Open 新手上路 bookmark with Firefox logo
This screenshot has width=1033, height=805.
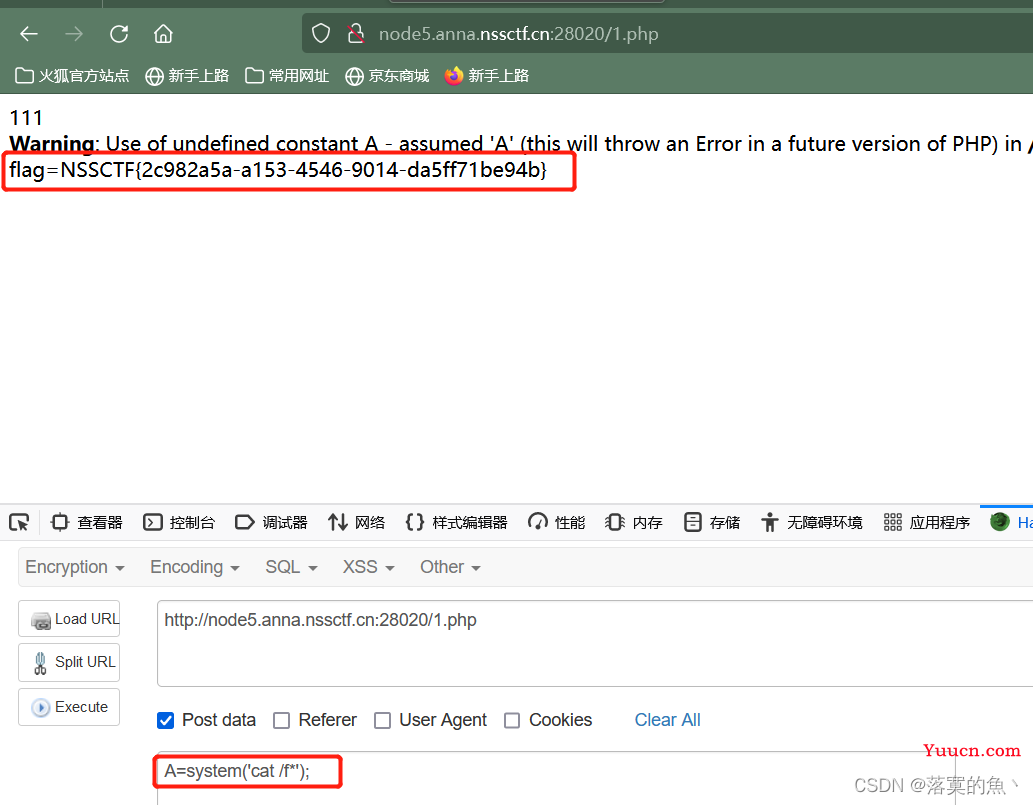487,76
